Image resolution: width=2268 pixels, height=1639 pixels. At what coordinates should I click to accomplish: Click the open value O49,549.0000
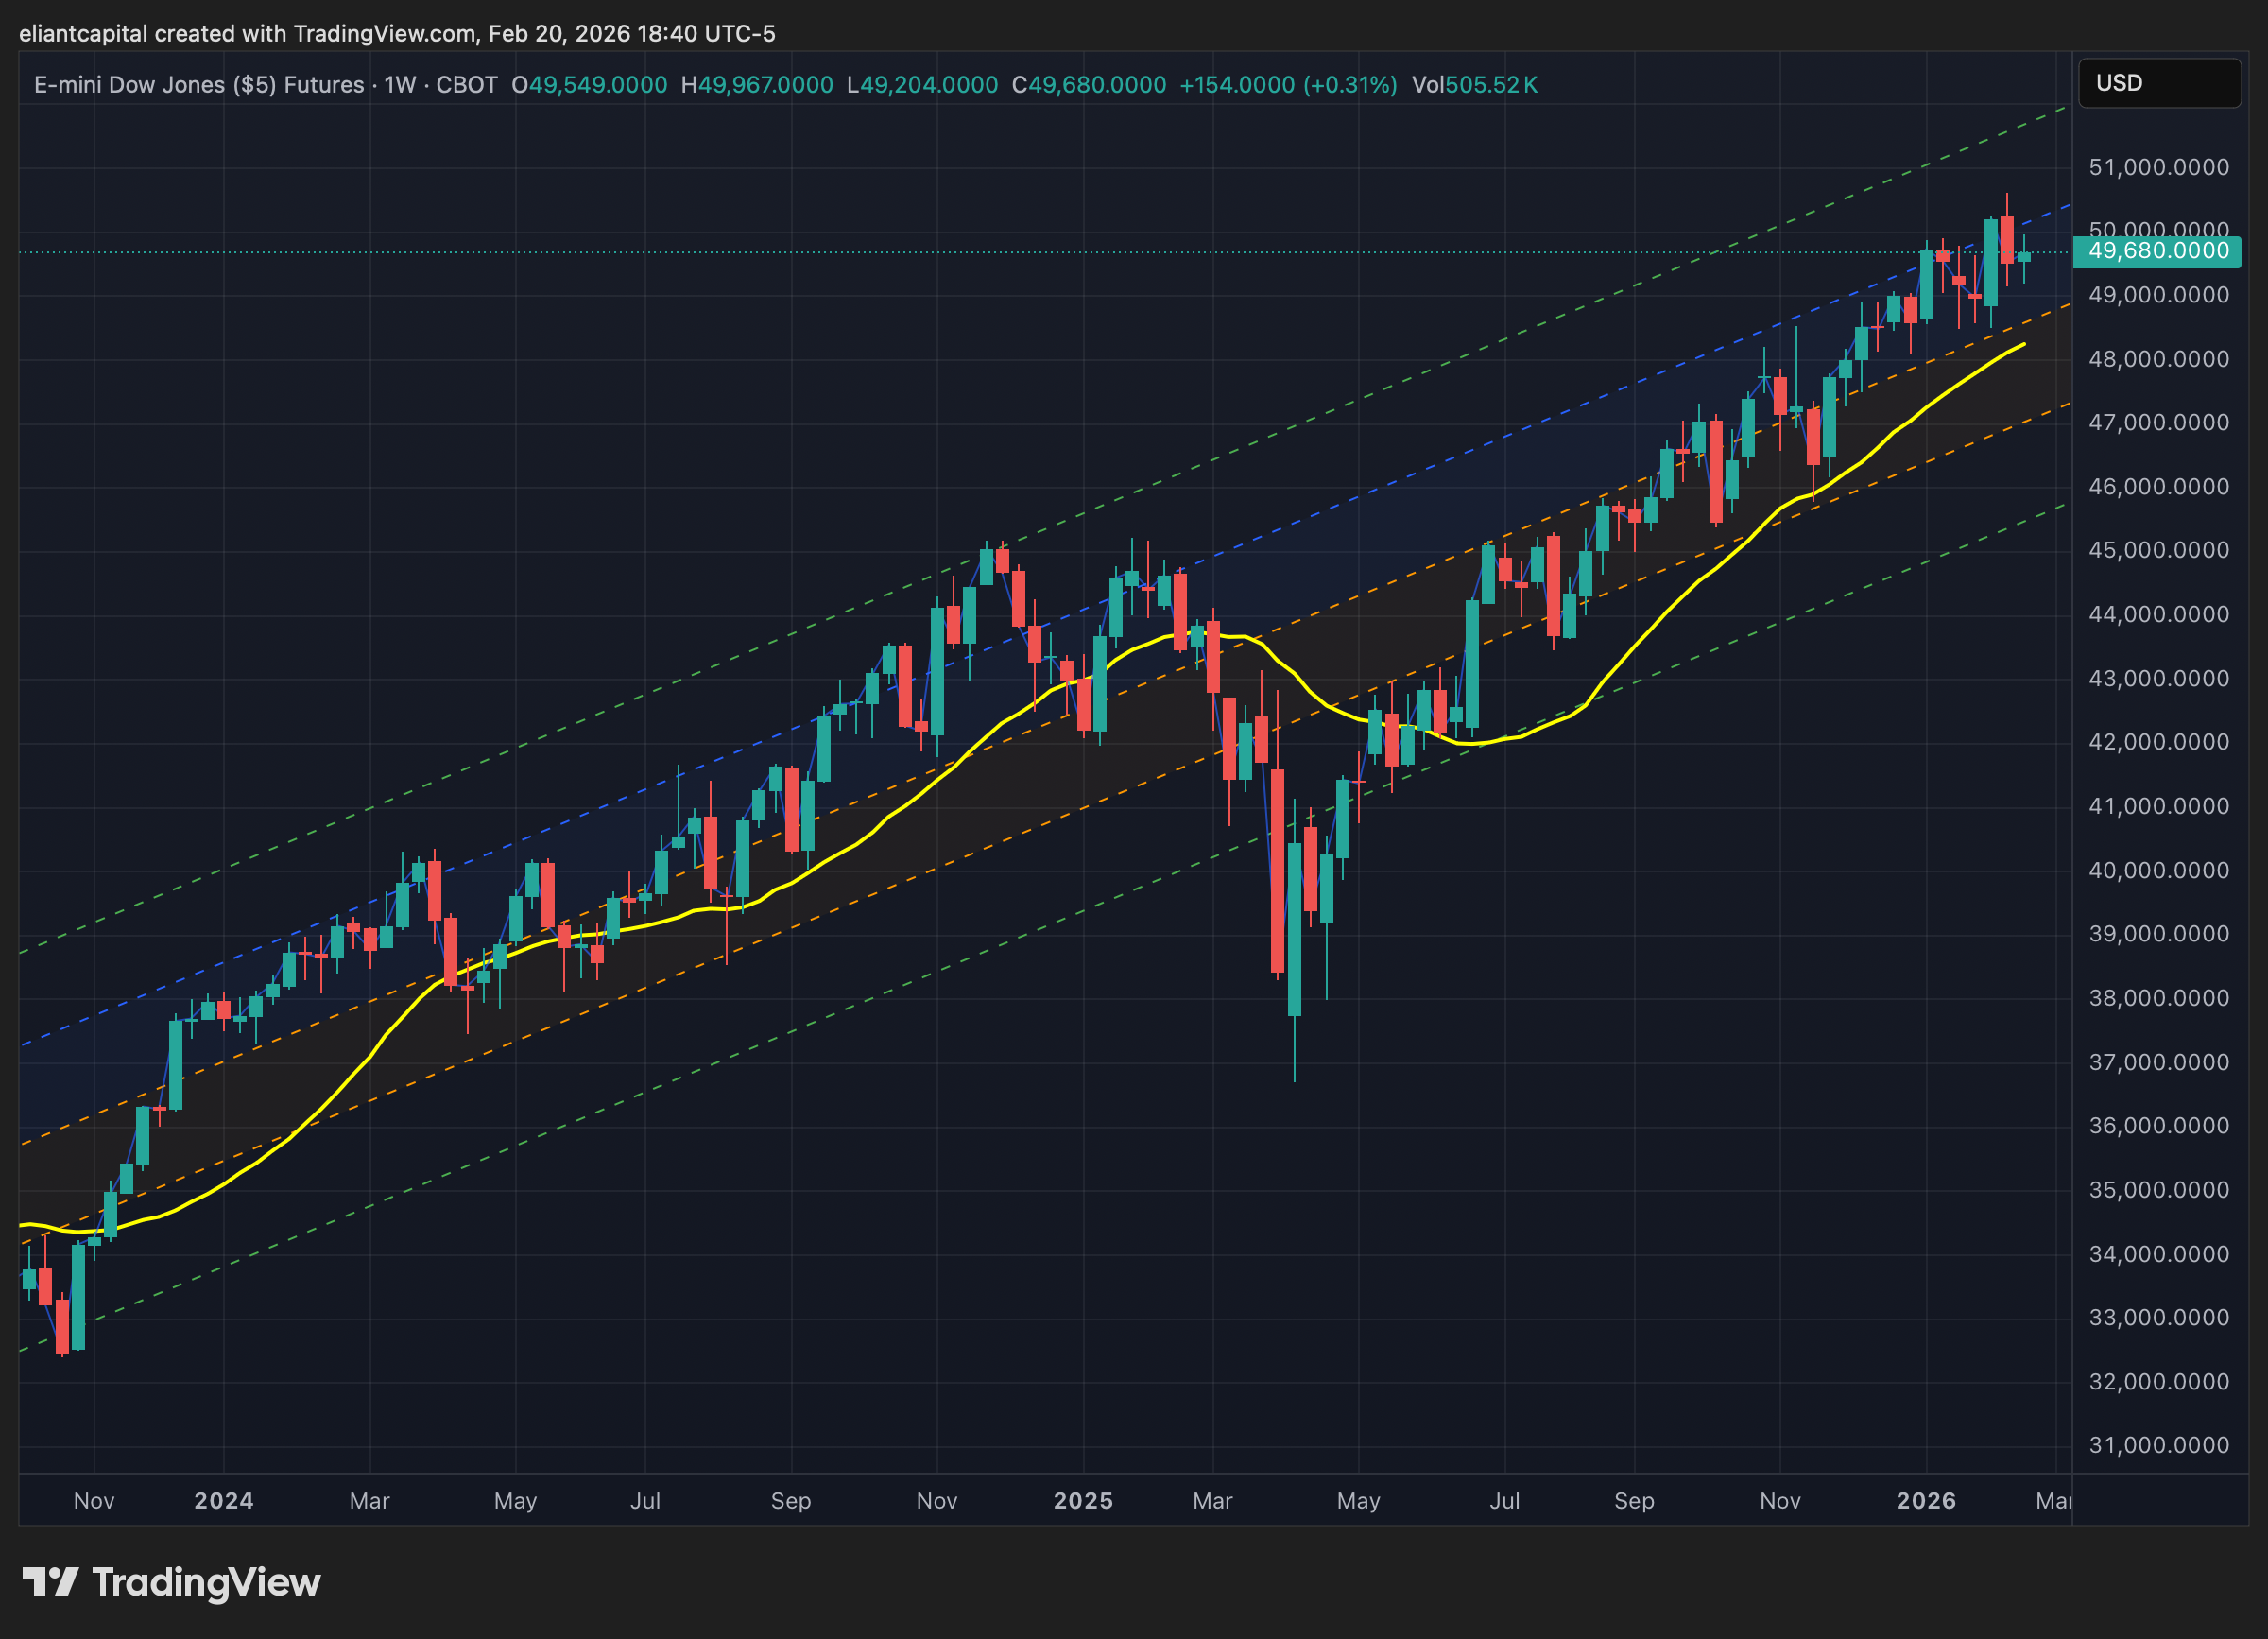pyautogui.click(x=589, y=85)
